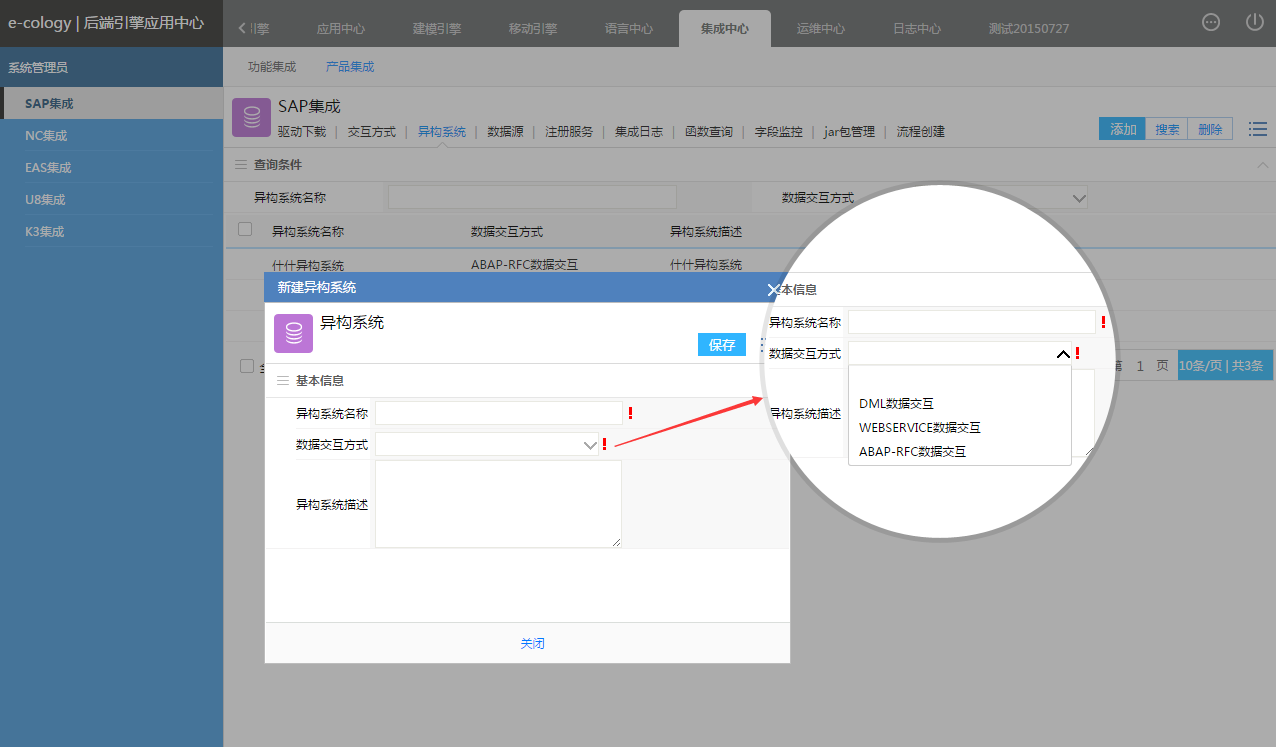Switch to 移动引擎 tab
This screenshot has width=1276, height=747.
tap(533, 29)
